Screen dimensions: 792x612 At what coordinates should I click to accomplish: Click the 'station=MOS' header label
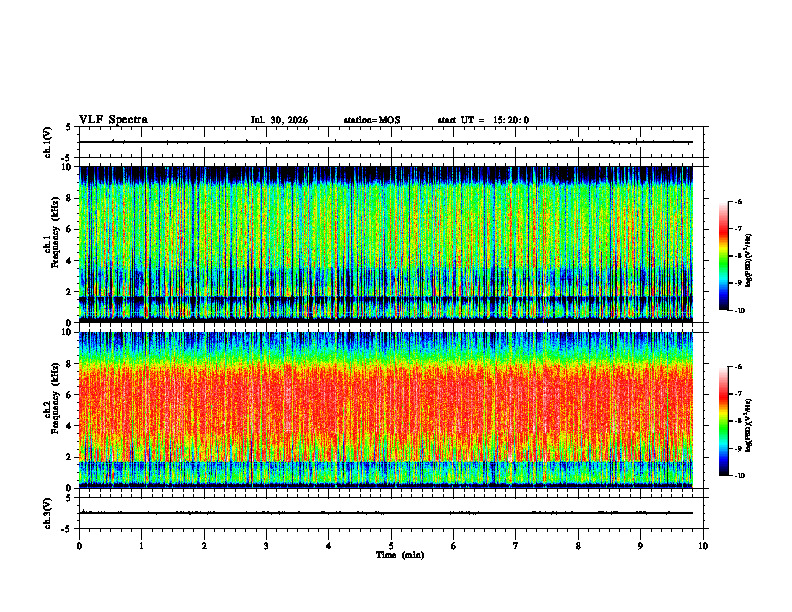pos(372,120)
